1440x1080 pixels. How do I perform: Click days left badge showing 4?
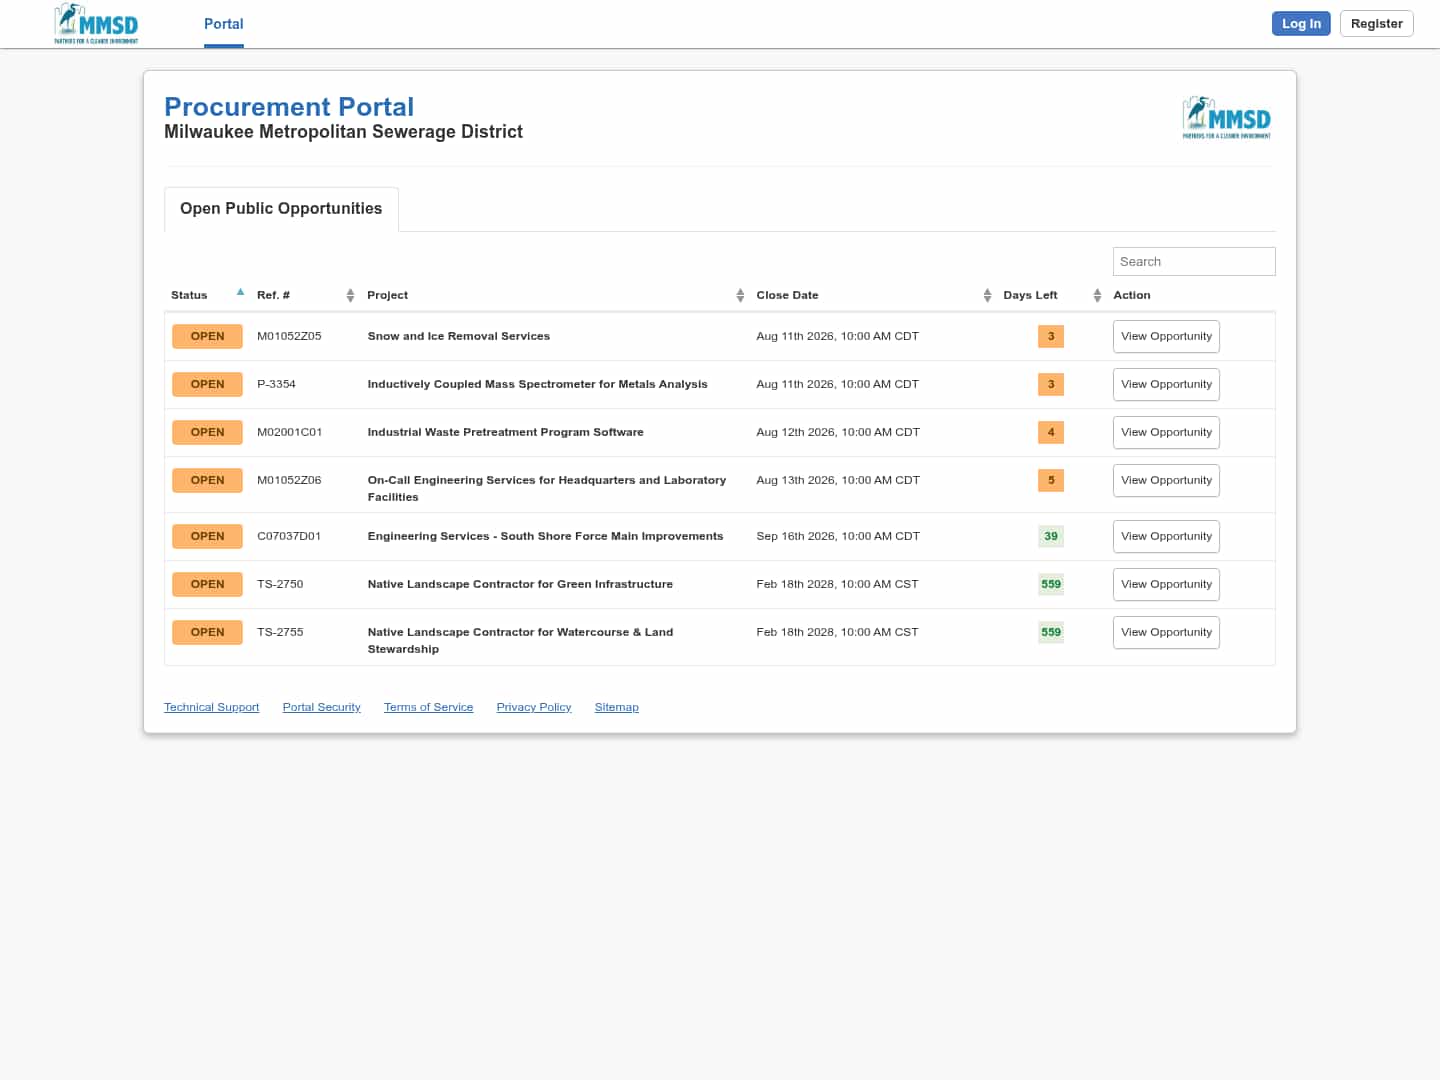1051,432
